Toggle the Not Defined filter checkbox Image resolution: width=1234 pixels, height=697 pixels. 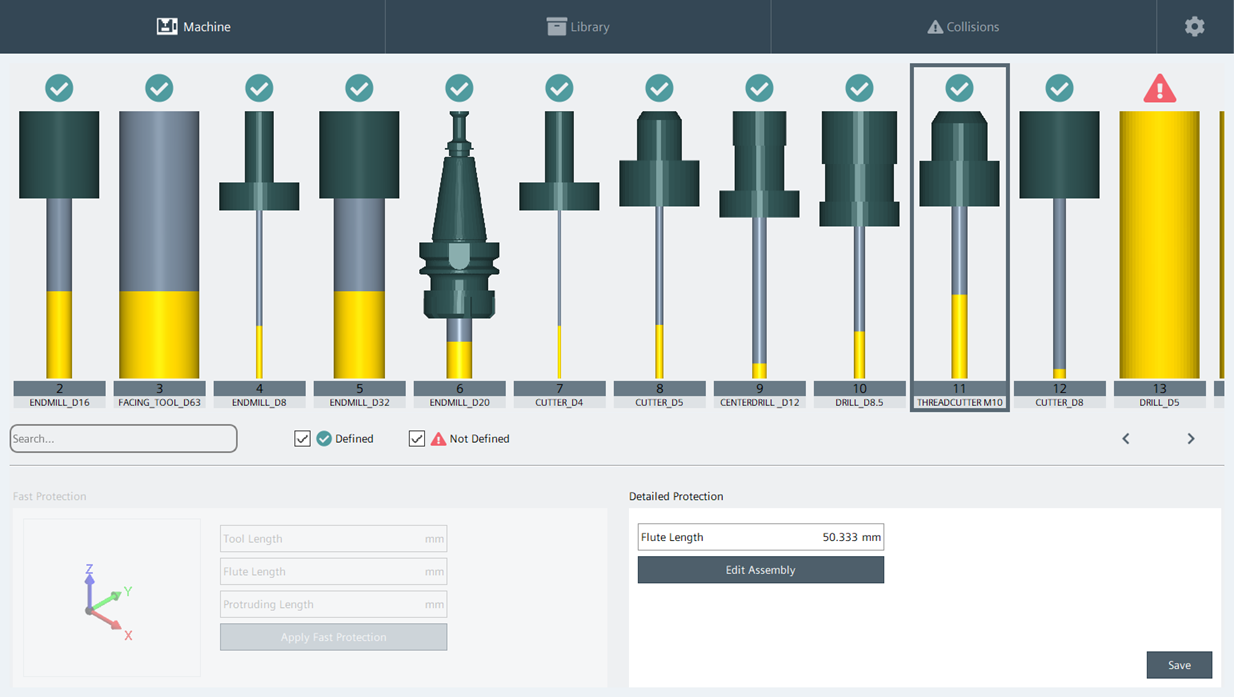[x=417, y=438]
